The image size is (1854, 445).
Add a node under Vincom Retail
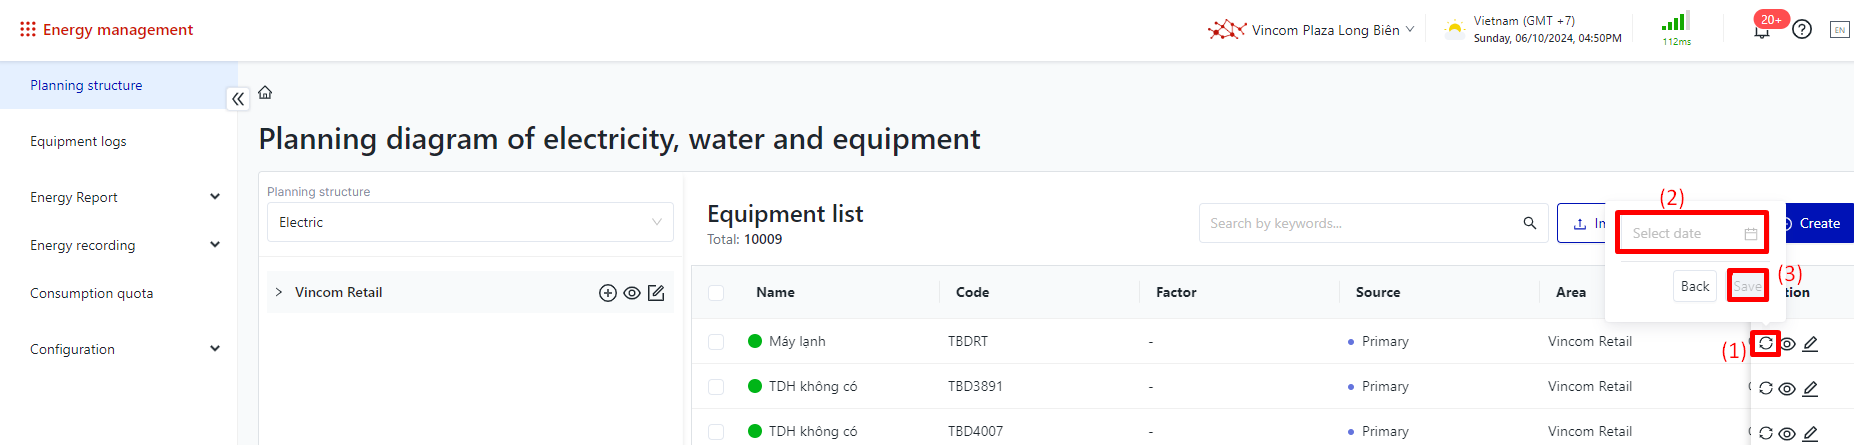click(x=607, y=293)
